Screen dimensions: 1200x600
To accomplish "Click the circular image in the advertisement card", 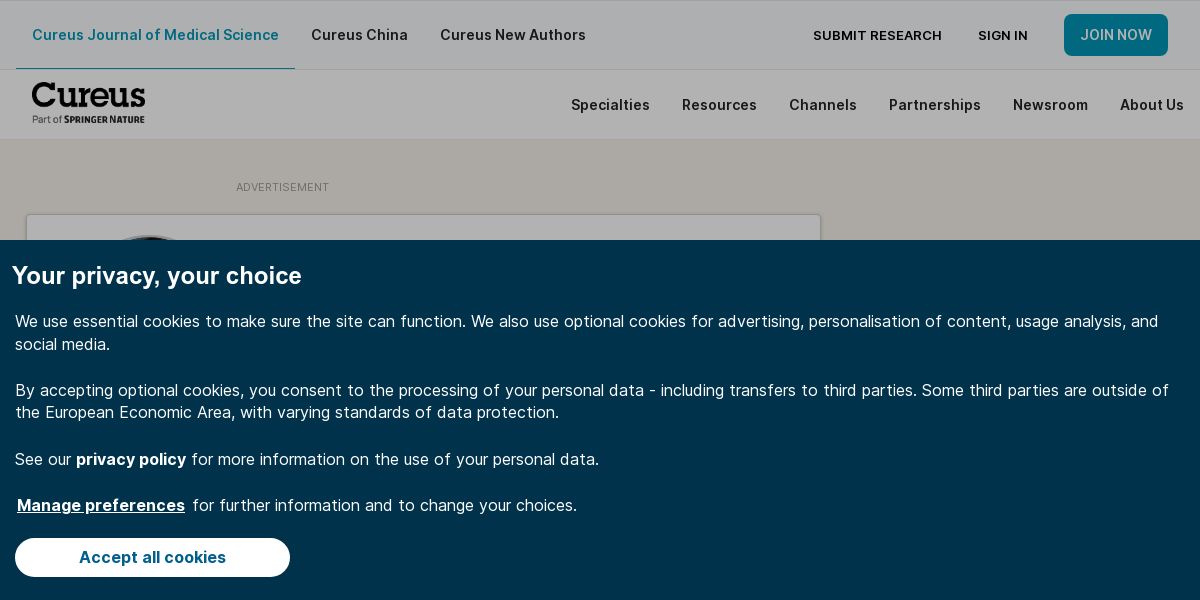I will tap(150, 237).
